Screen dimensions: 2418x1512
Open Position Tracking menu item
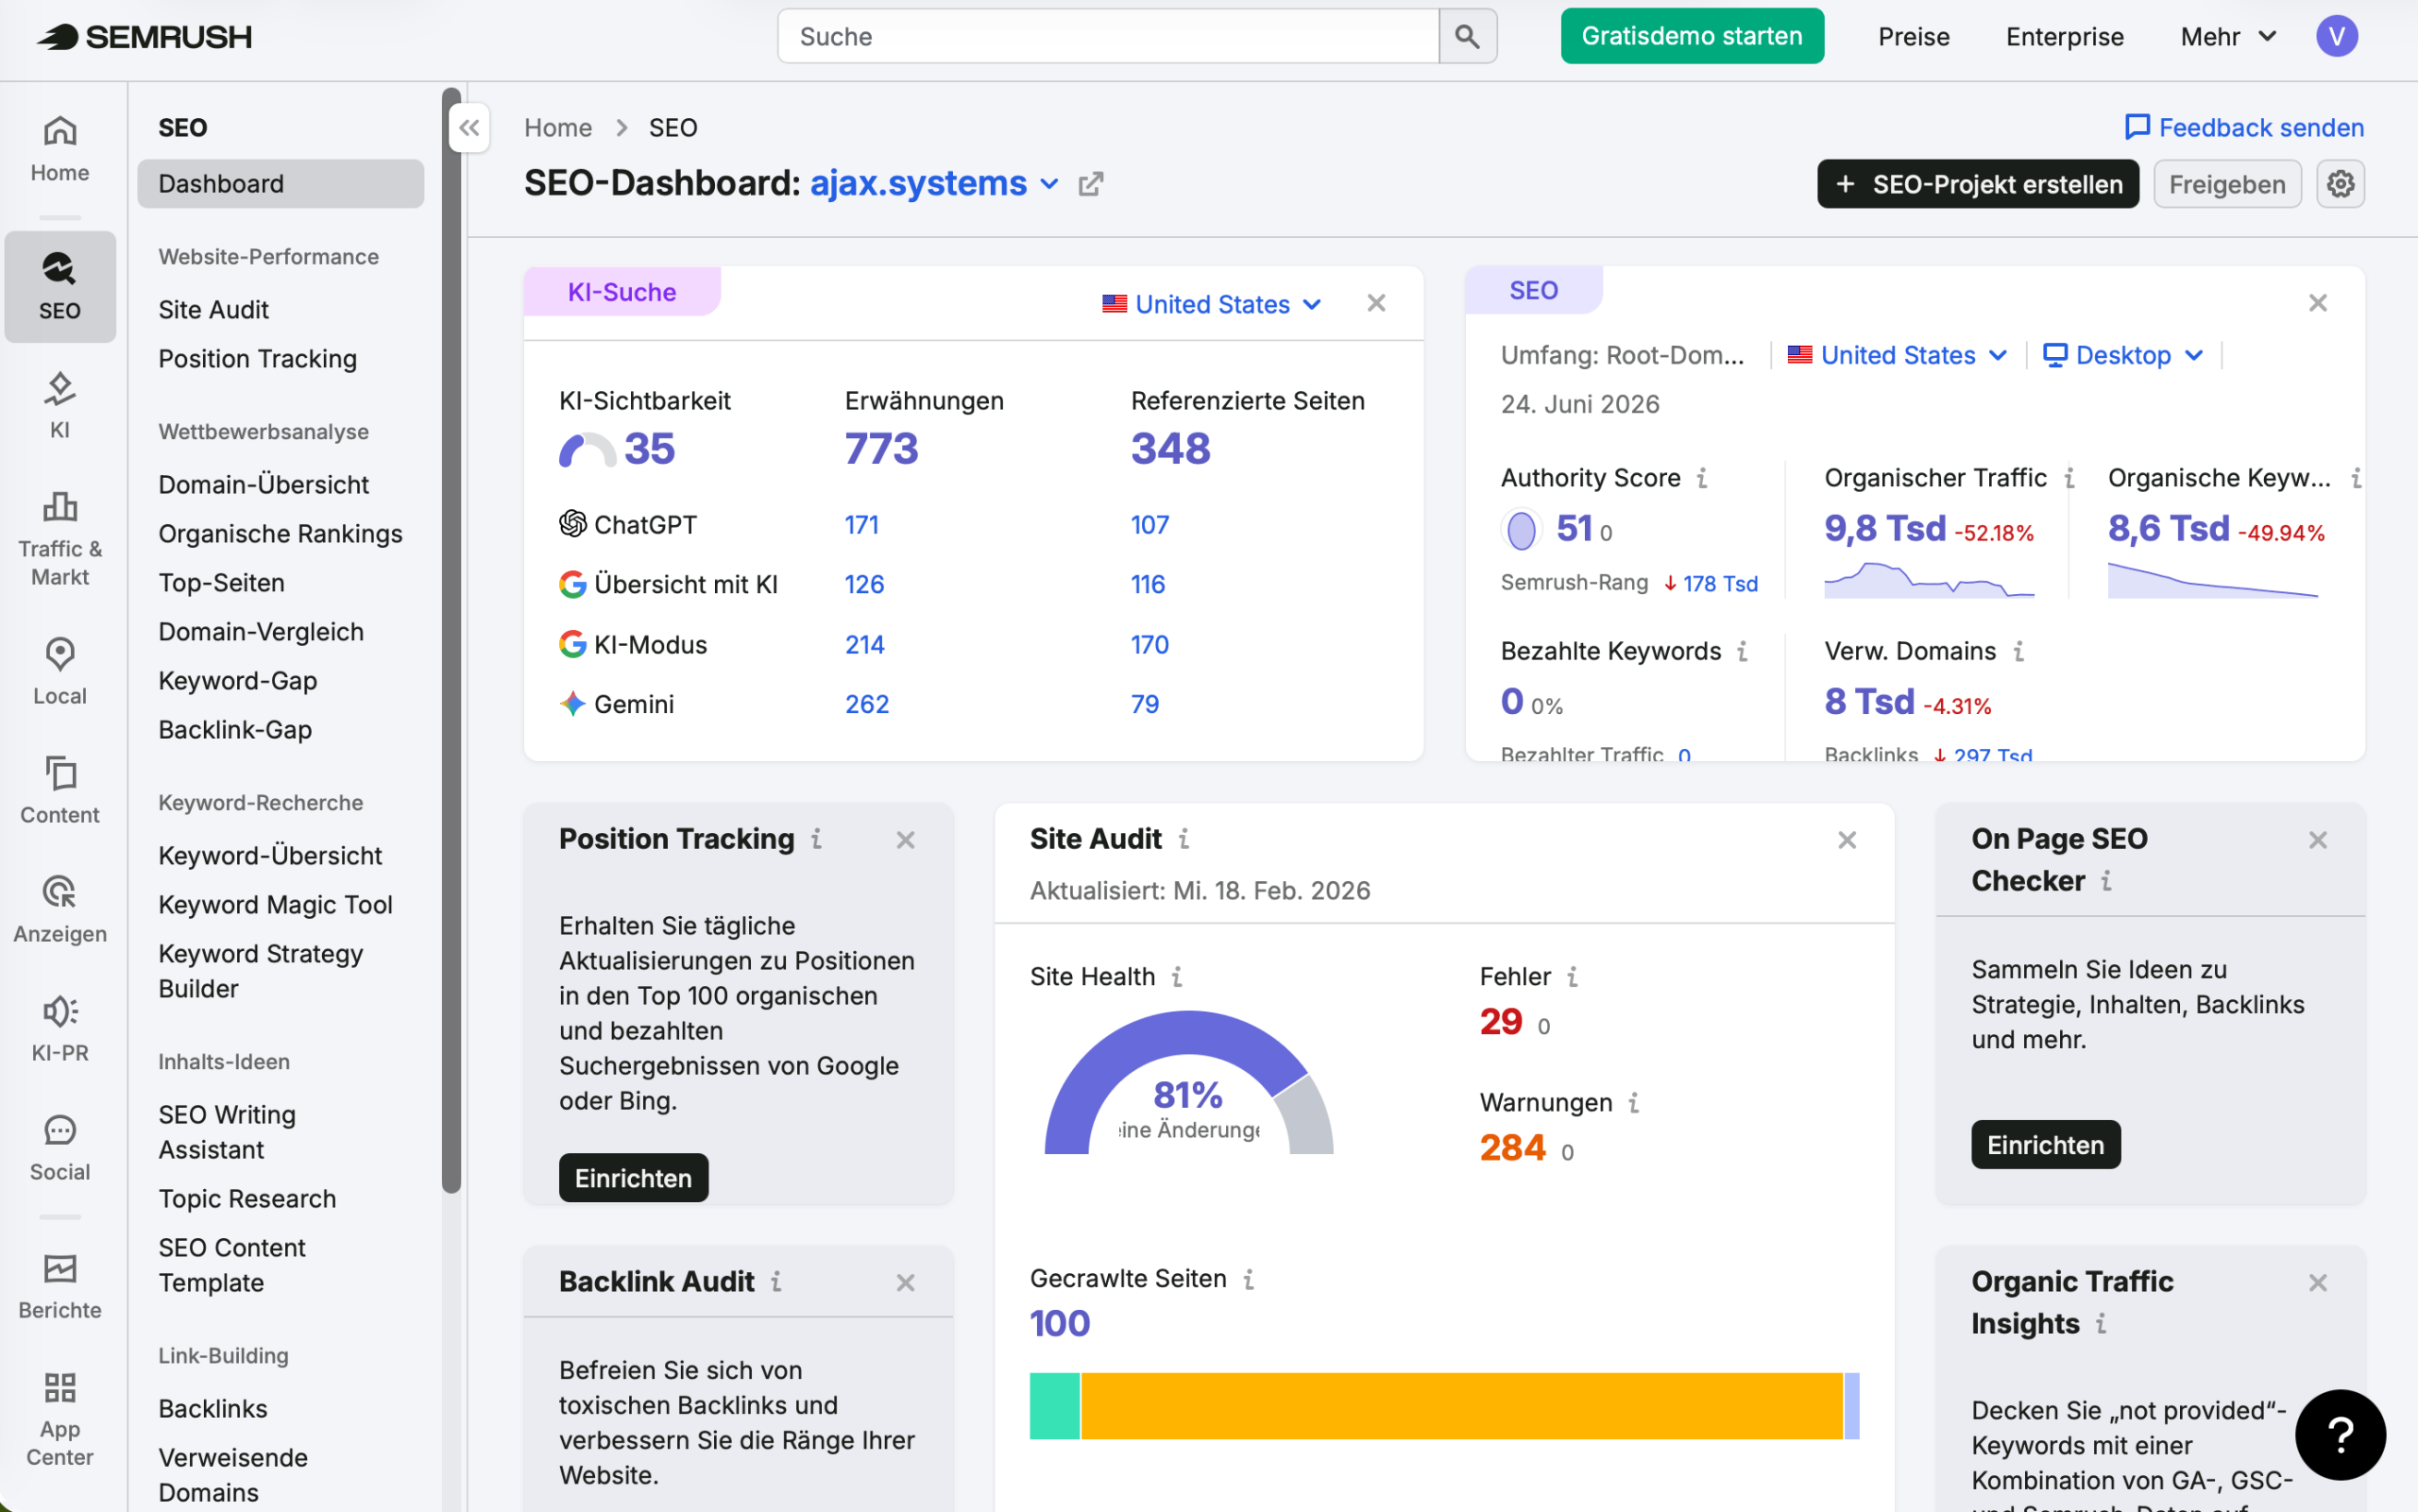(x=257, y=359)
